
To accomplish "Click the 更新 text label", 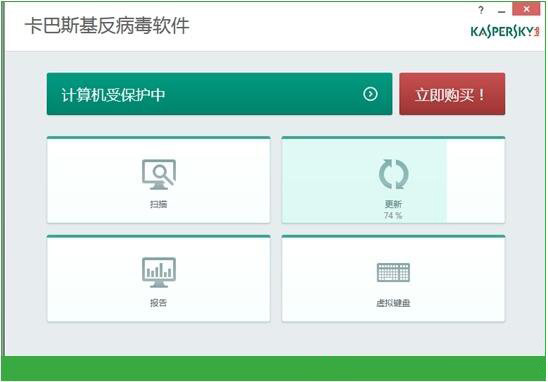I will [x=394, y=204].
